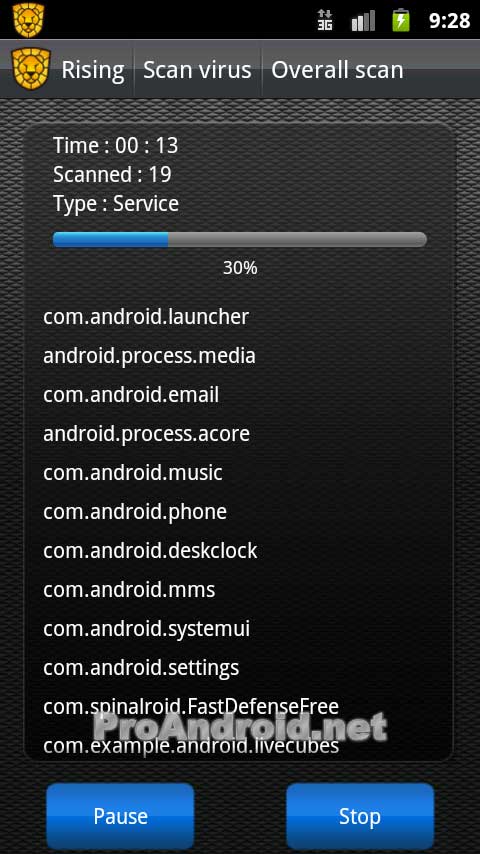This screenshot has width=480, height=854.
Task: Tap the signal strength bars icon
Action: pos(363,21)
